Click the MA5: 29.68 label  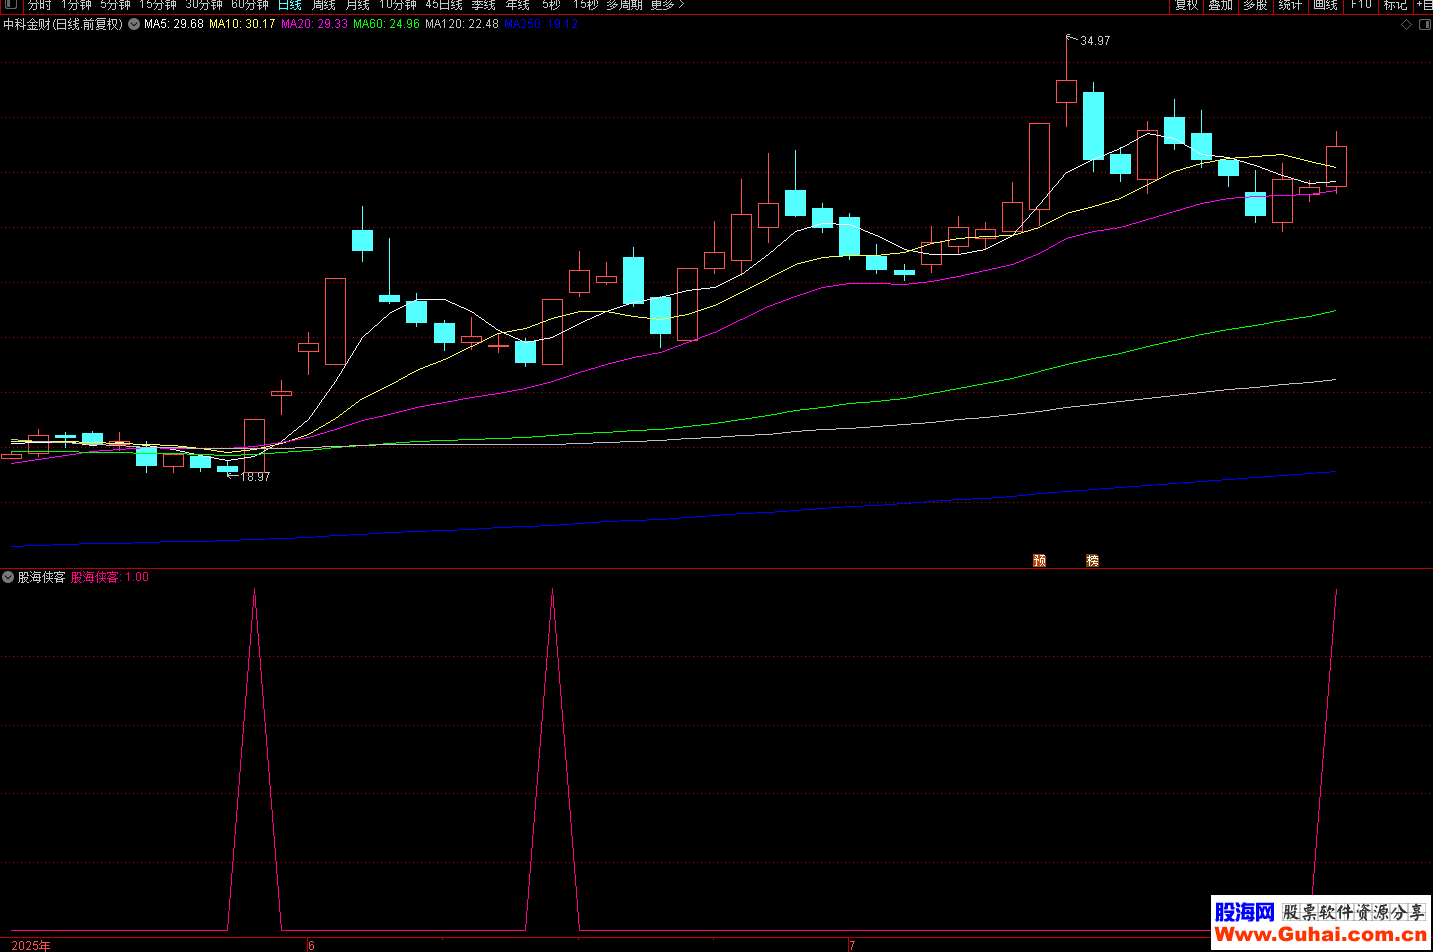pyautogui.click(x=174, y=24)
